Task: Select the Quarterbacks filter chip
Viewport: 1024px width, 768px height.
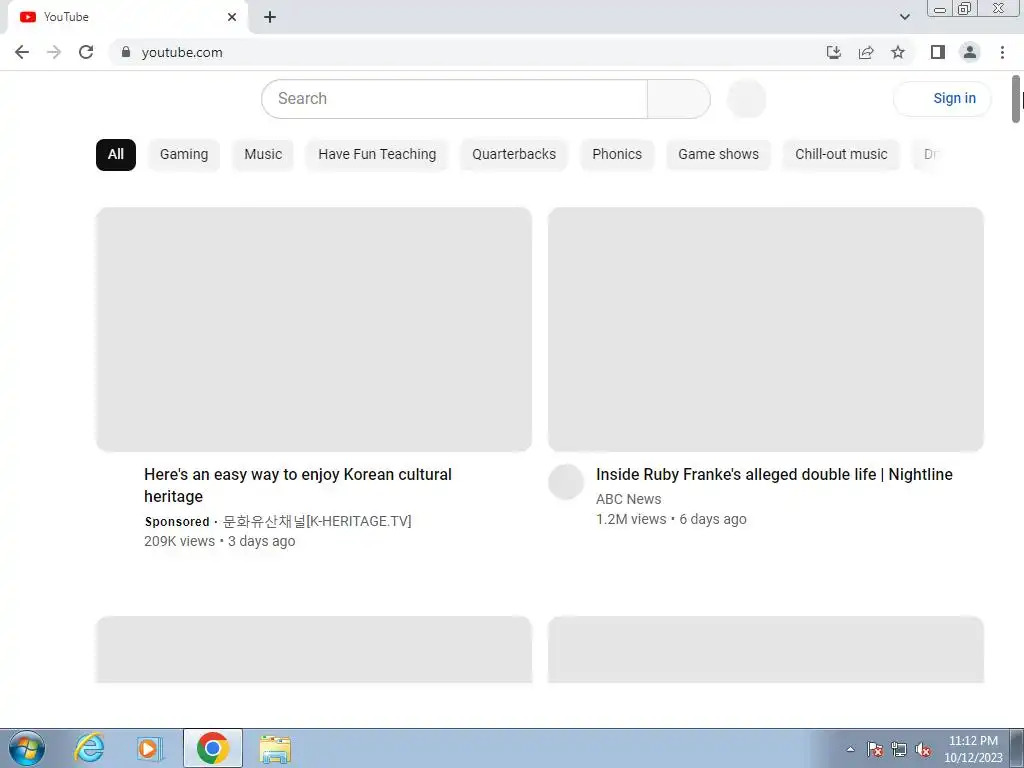Action: (514, 155)
